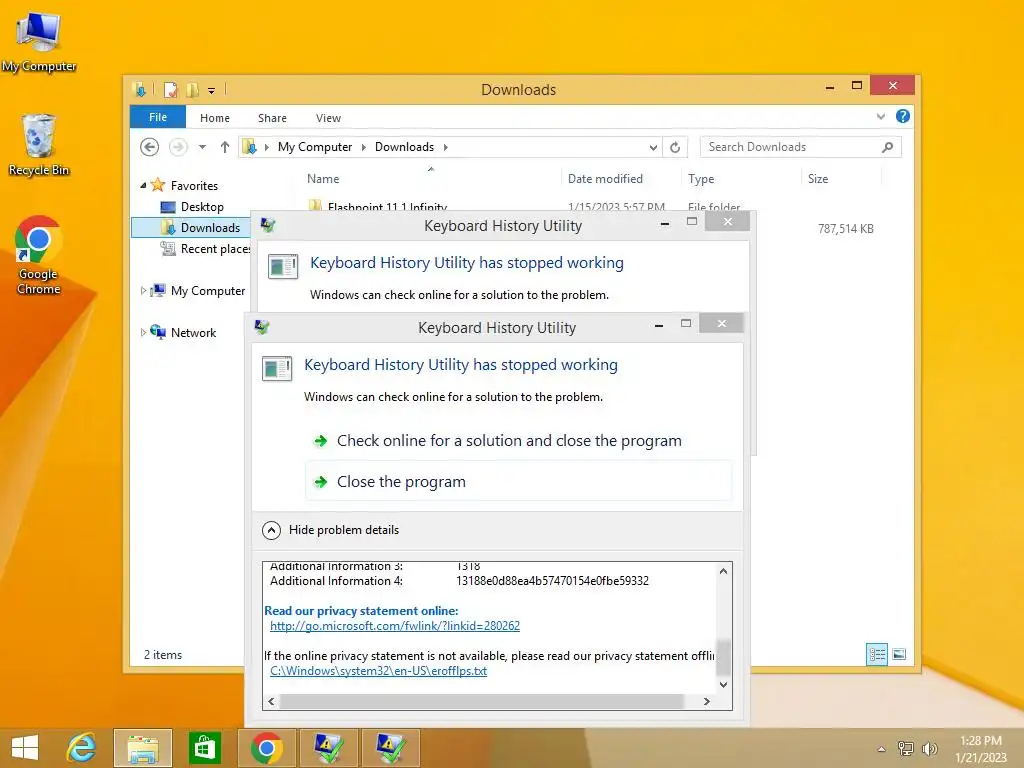
Task: Open address bar history dropdown
Action: [x=653, y=148]
